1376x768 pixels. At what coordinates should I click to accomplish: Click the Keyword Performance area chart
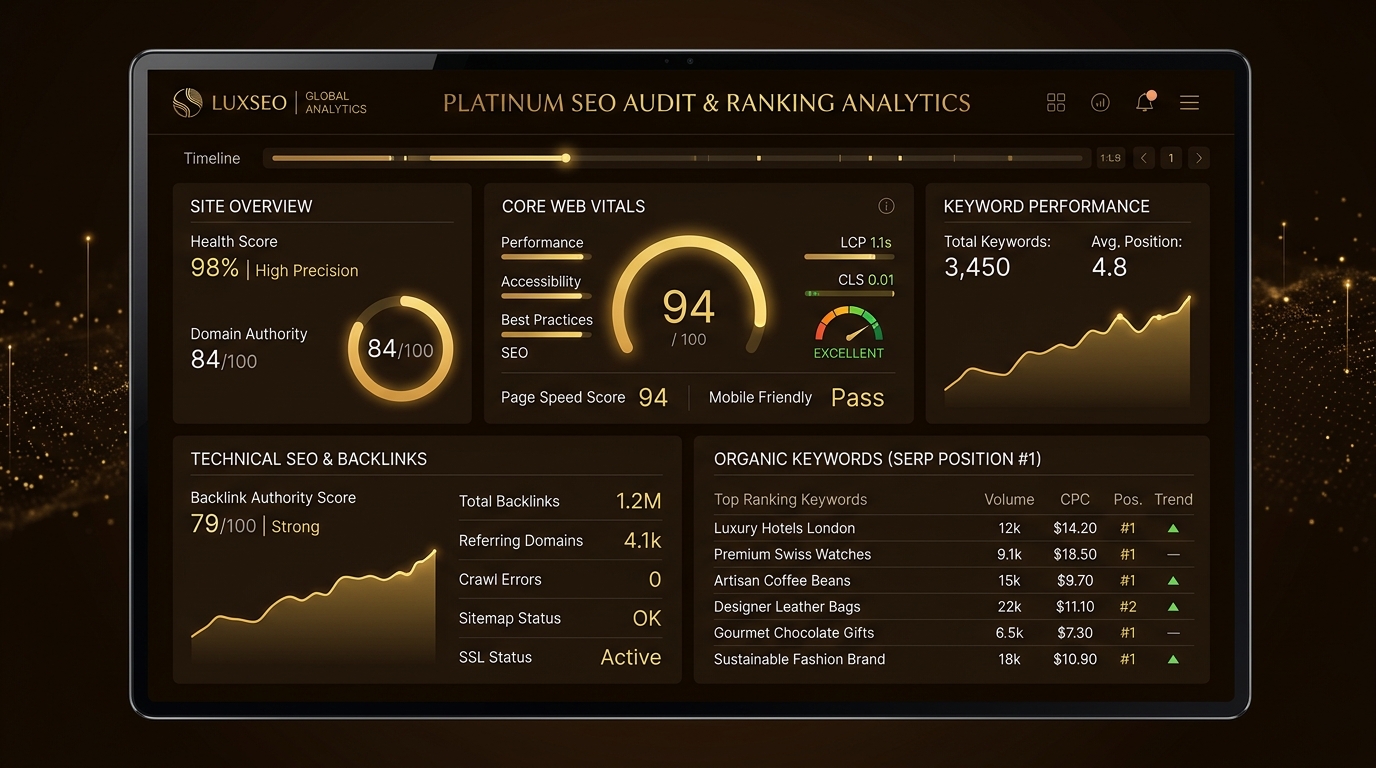[x=1067, y=352]
